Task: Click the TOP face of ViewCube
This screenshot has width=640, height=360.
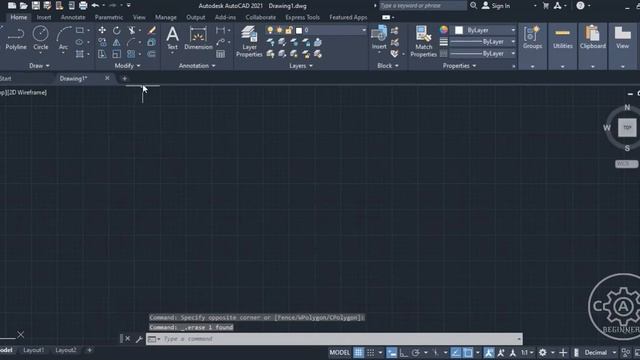Action: point(627,128)
